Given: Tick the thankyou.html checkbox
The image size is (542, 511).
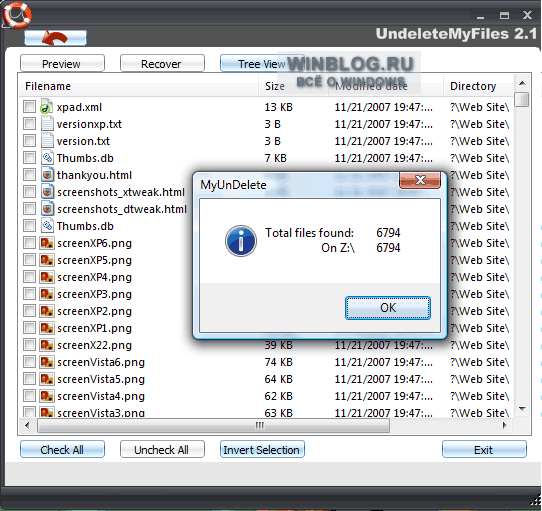Looking at the screenshot, I should (x=29, y=174).
